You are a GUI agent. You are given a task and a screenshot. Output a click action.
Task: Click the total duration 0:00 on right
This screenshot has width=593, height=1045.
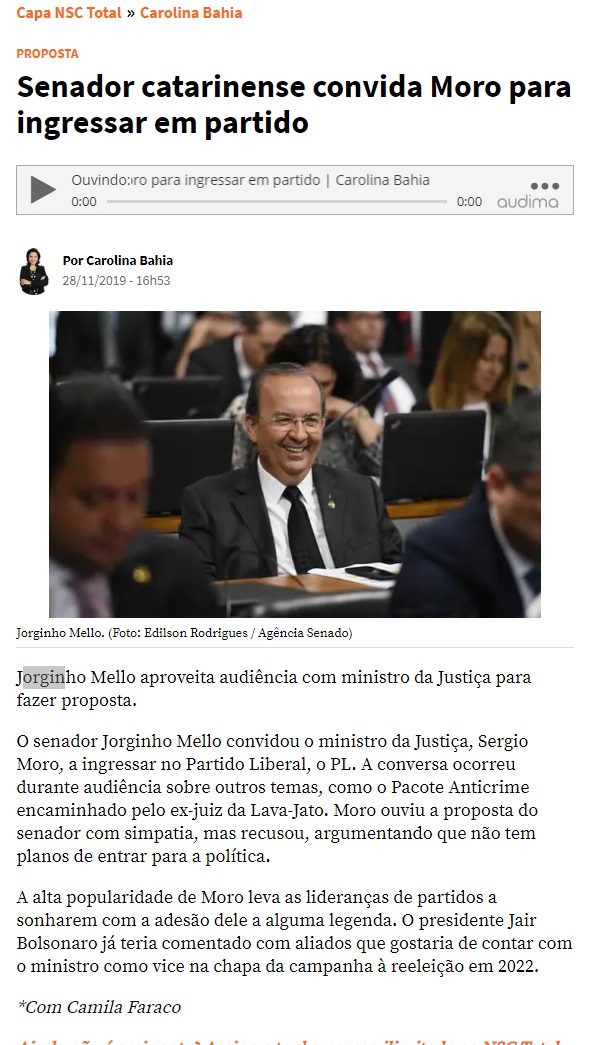(x=469, y=201)
